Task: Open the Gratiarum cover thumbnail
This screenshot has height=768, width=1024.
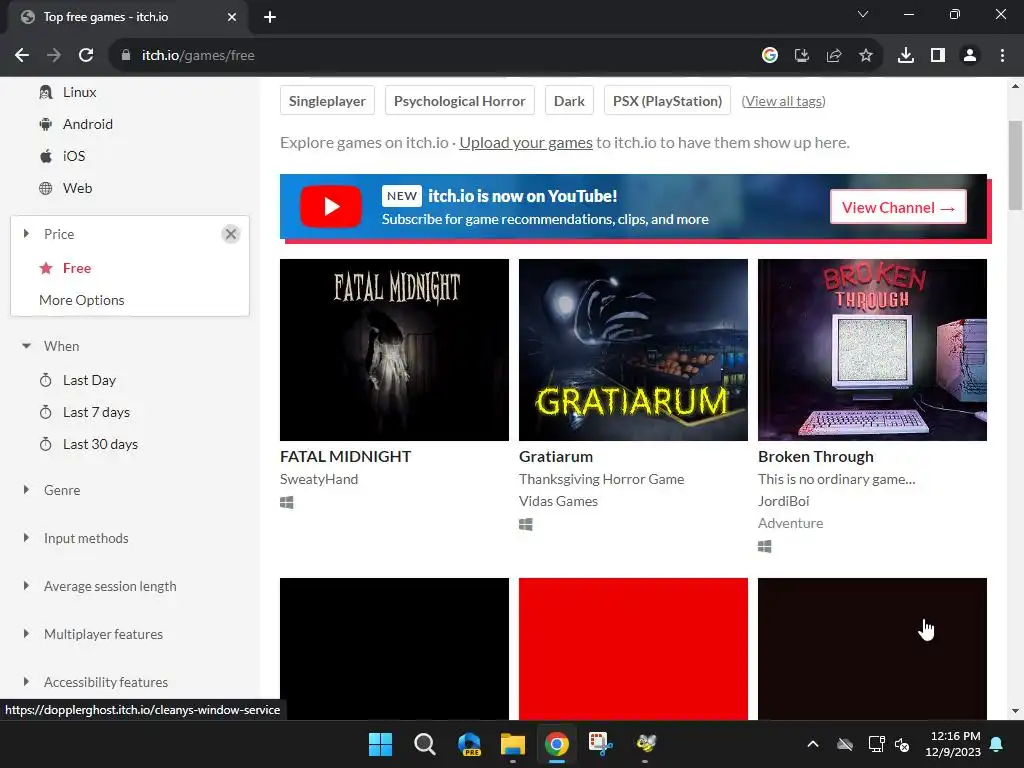Action: (x=633, y=349)
